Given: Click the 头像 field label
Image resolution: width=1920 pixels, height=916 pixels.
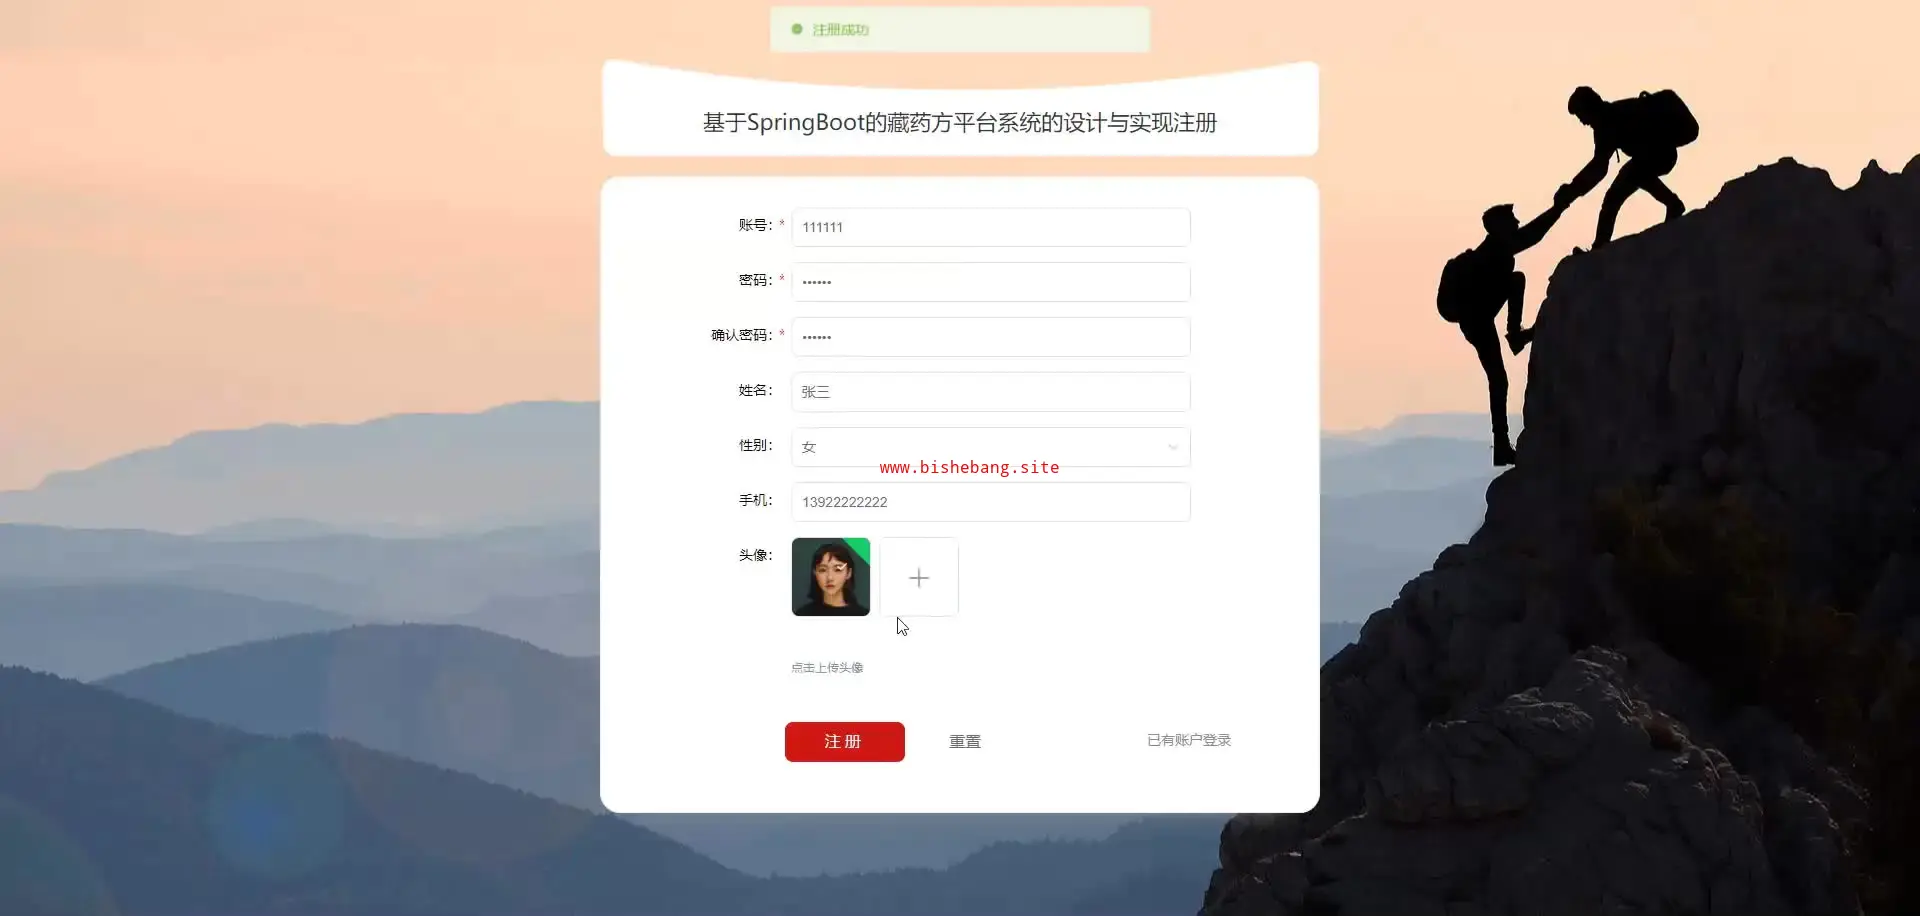Looking at the screenshot, I should pyautogui.click(x=755, y=555).
